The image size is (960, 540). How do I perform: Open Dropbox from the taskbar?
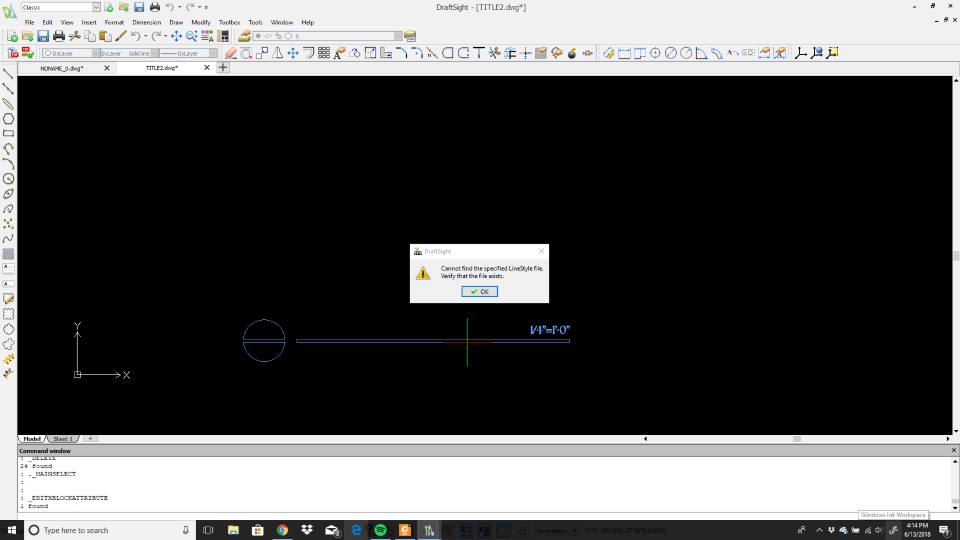307,530
